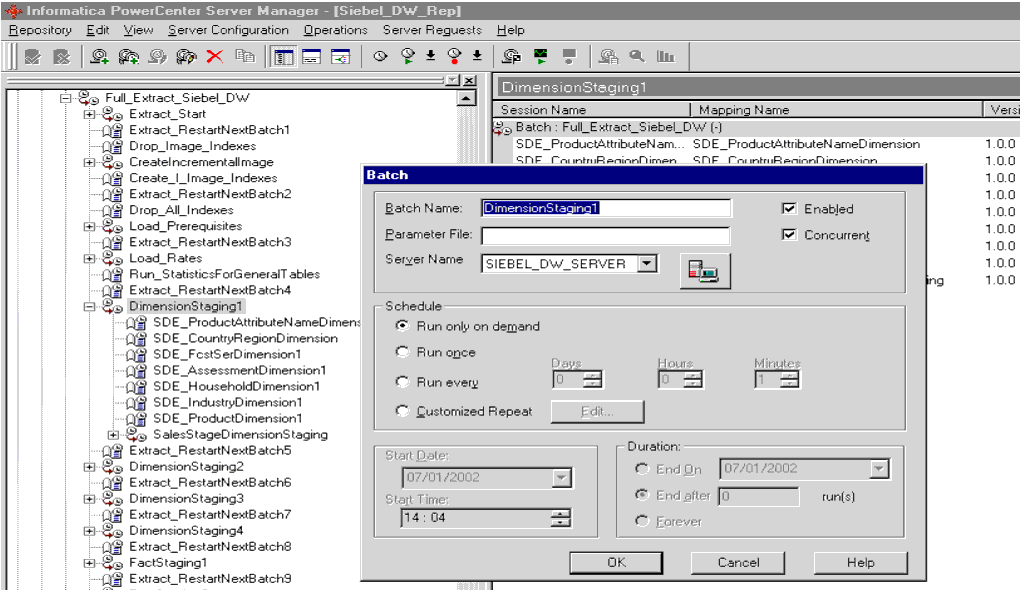Screen dimensions: 1020x590
Task: Expand the Load_Prerequisites tree node
Action: (x=89, y=226)
